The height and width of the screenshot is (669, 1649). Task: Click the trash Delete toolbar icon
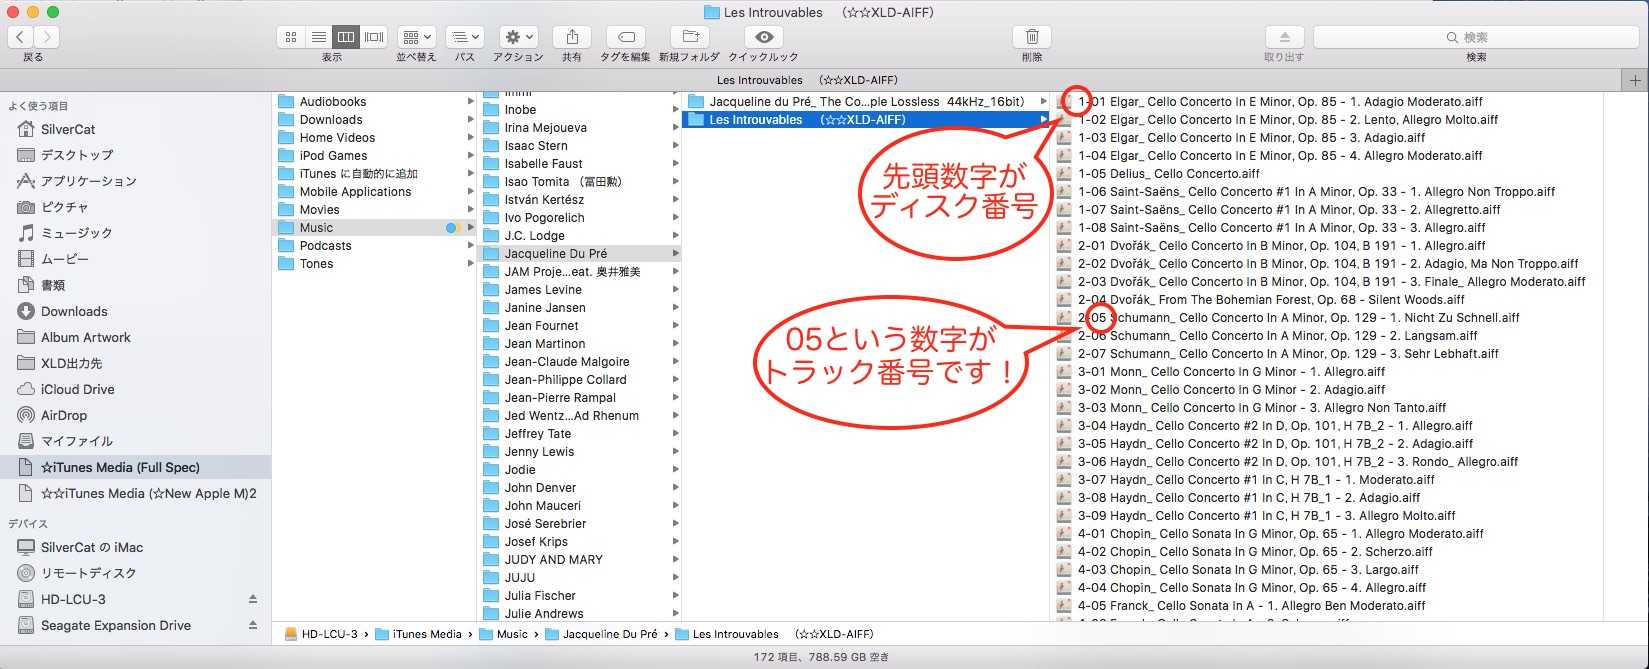1032,37
